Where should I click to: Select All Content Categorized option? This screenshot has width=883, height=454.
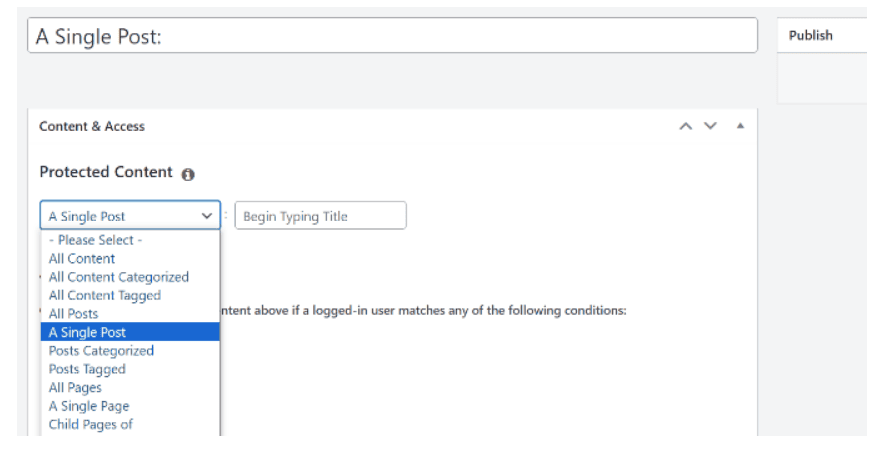(118, 277)
